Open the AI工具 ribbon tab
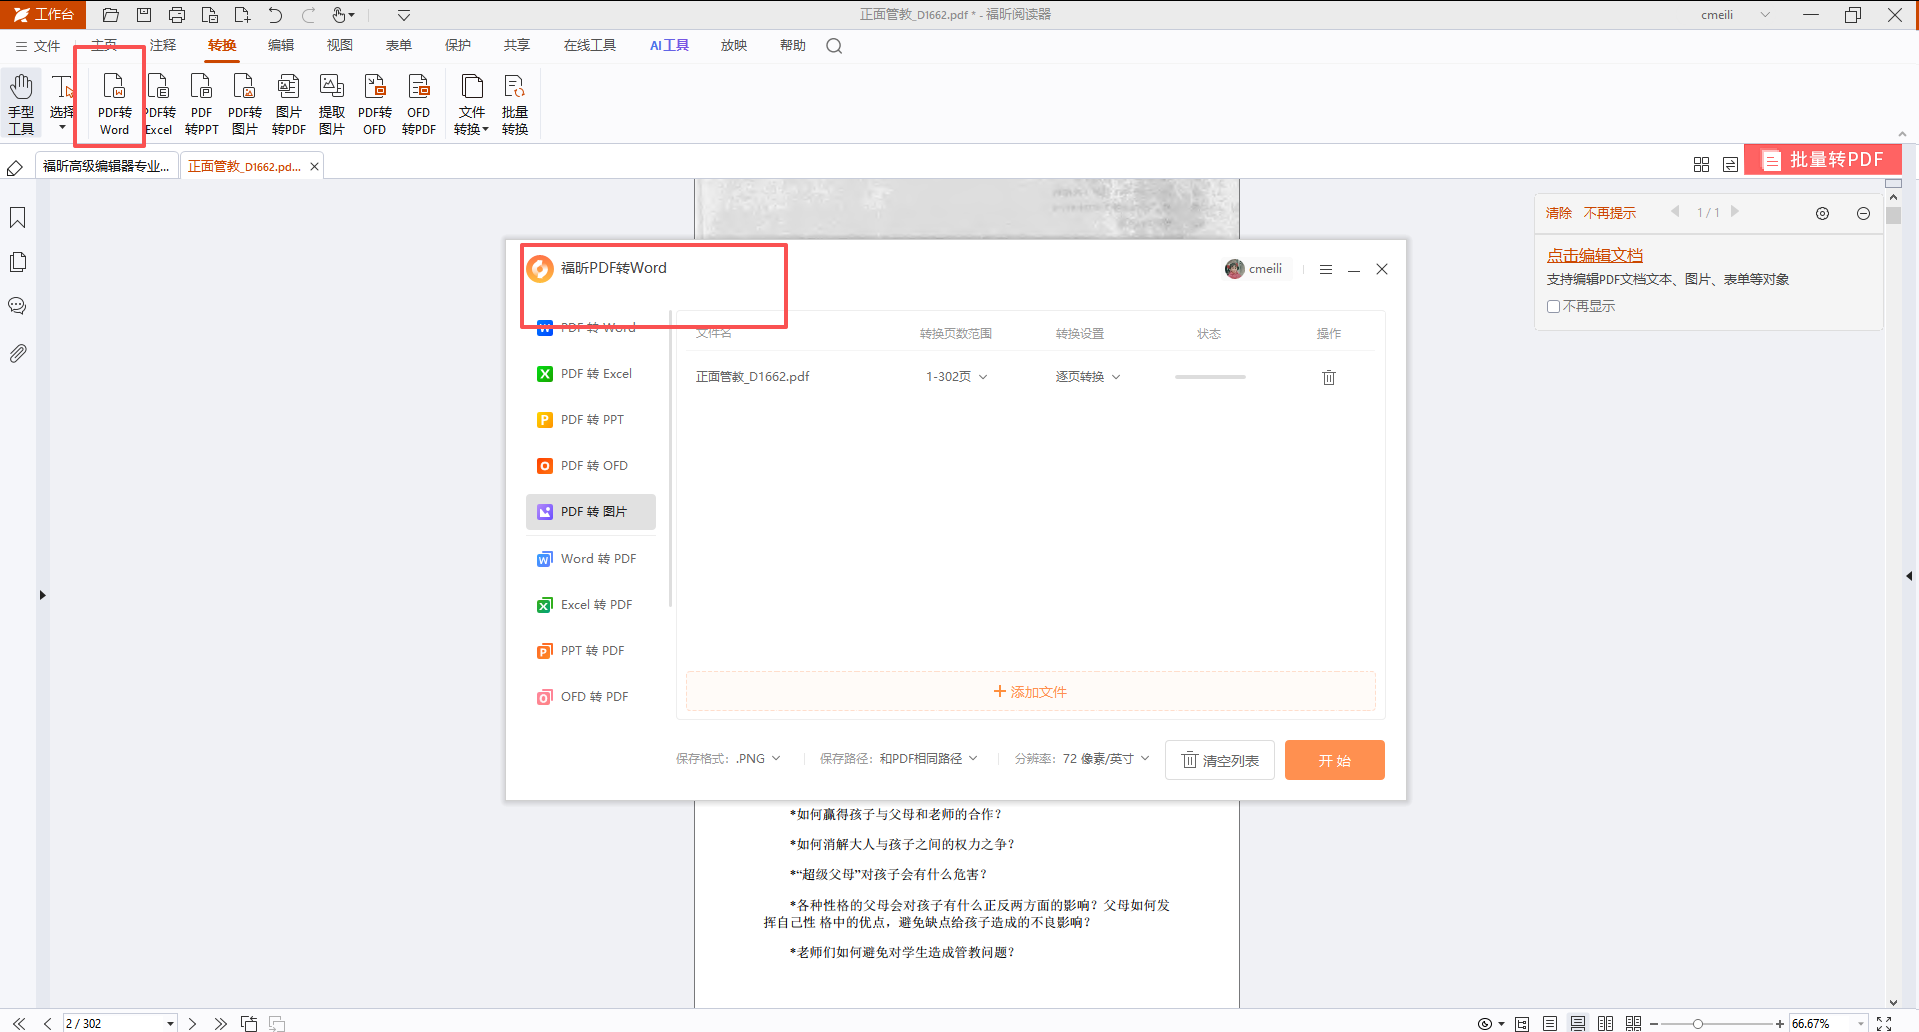This screenshot has height=1032, width=1919. pyautogui.click(x=669, y=46)
